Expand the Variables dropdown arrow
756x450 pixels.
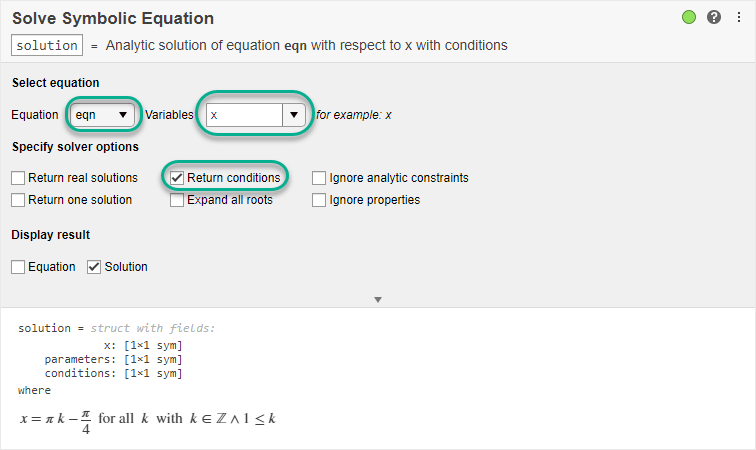pos(294,115)
